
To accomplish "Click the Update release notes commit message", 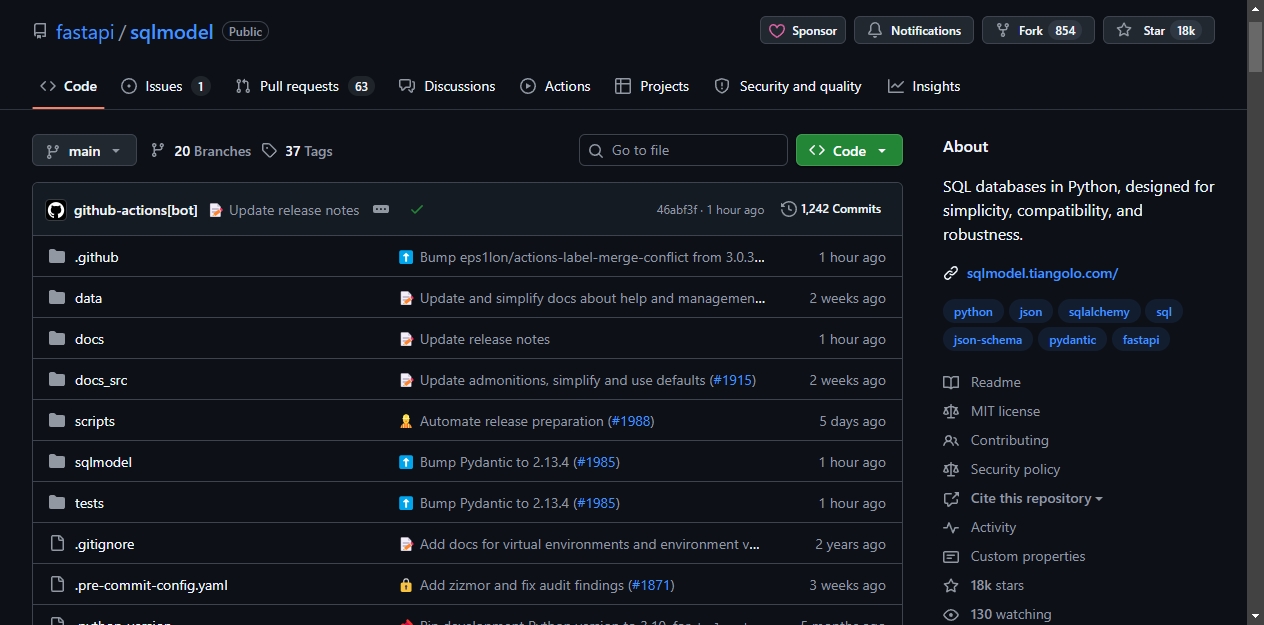I will [x=294, y=210].
